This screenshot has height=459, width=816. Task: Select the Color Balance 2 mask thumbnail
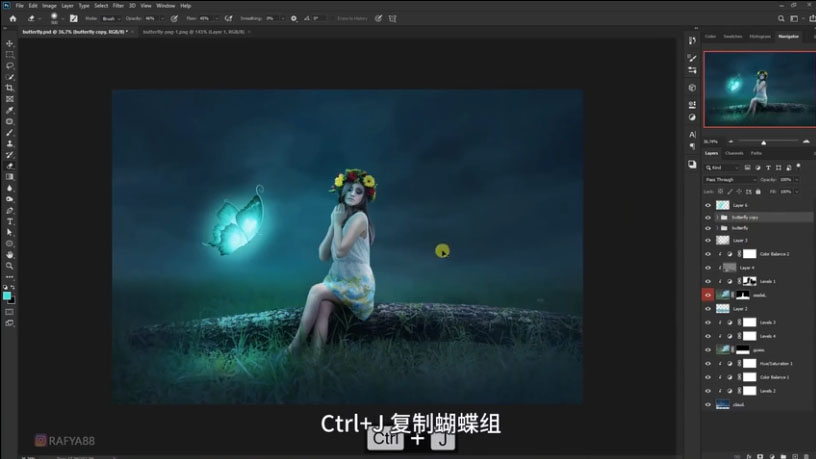tap(749, 254)
